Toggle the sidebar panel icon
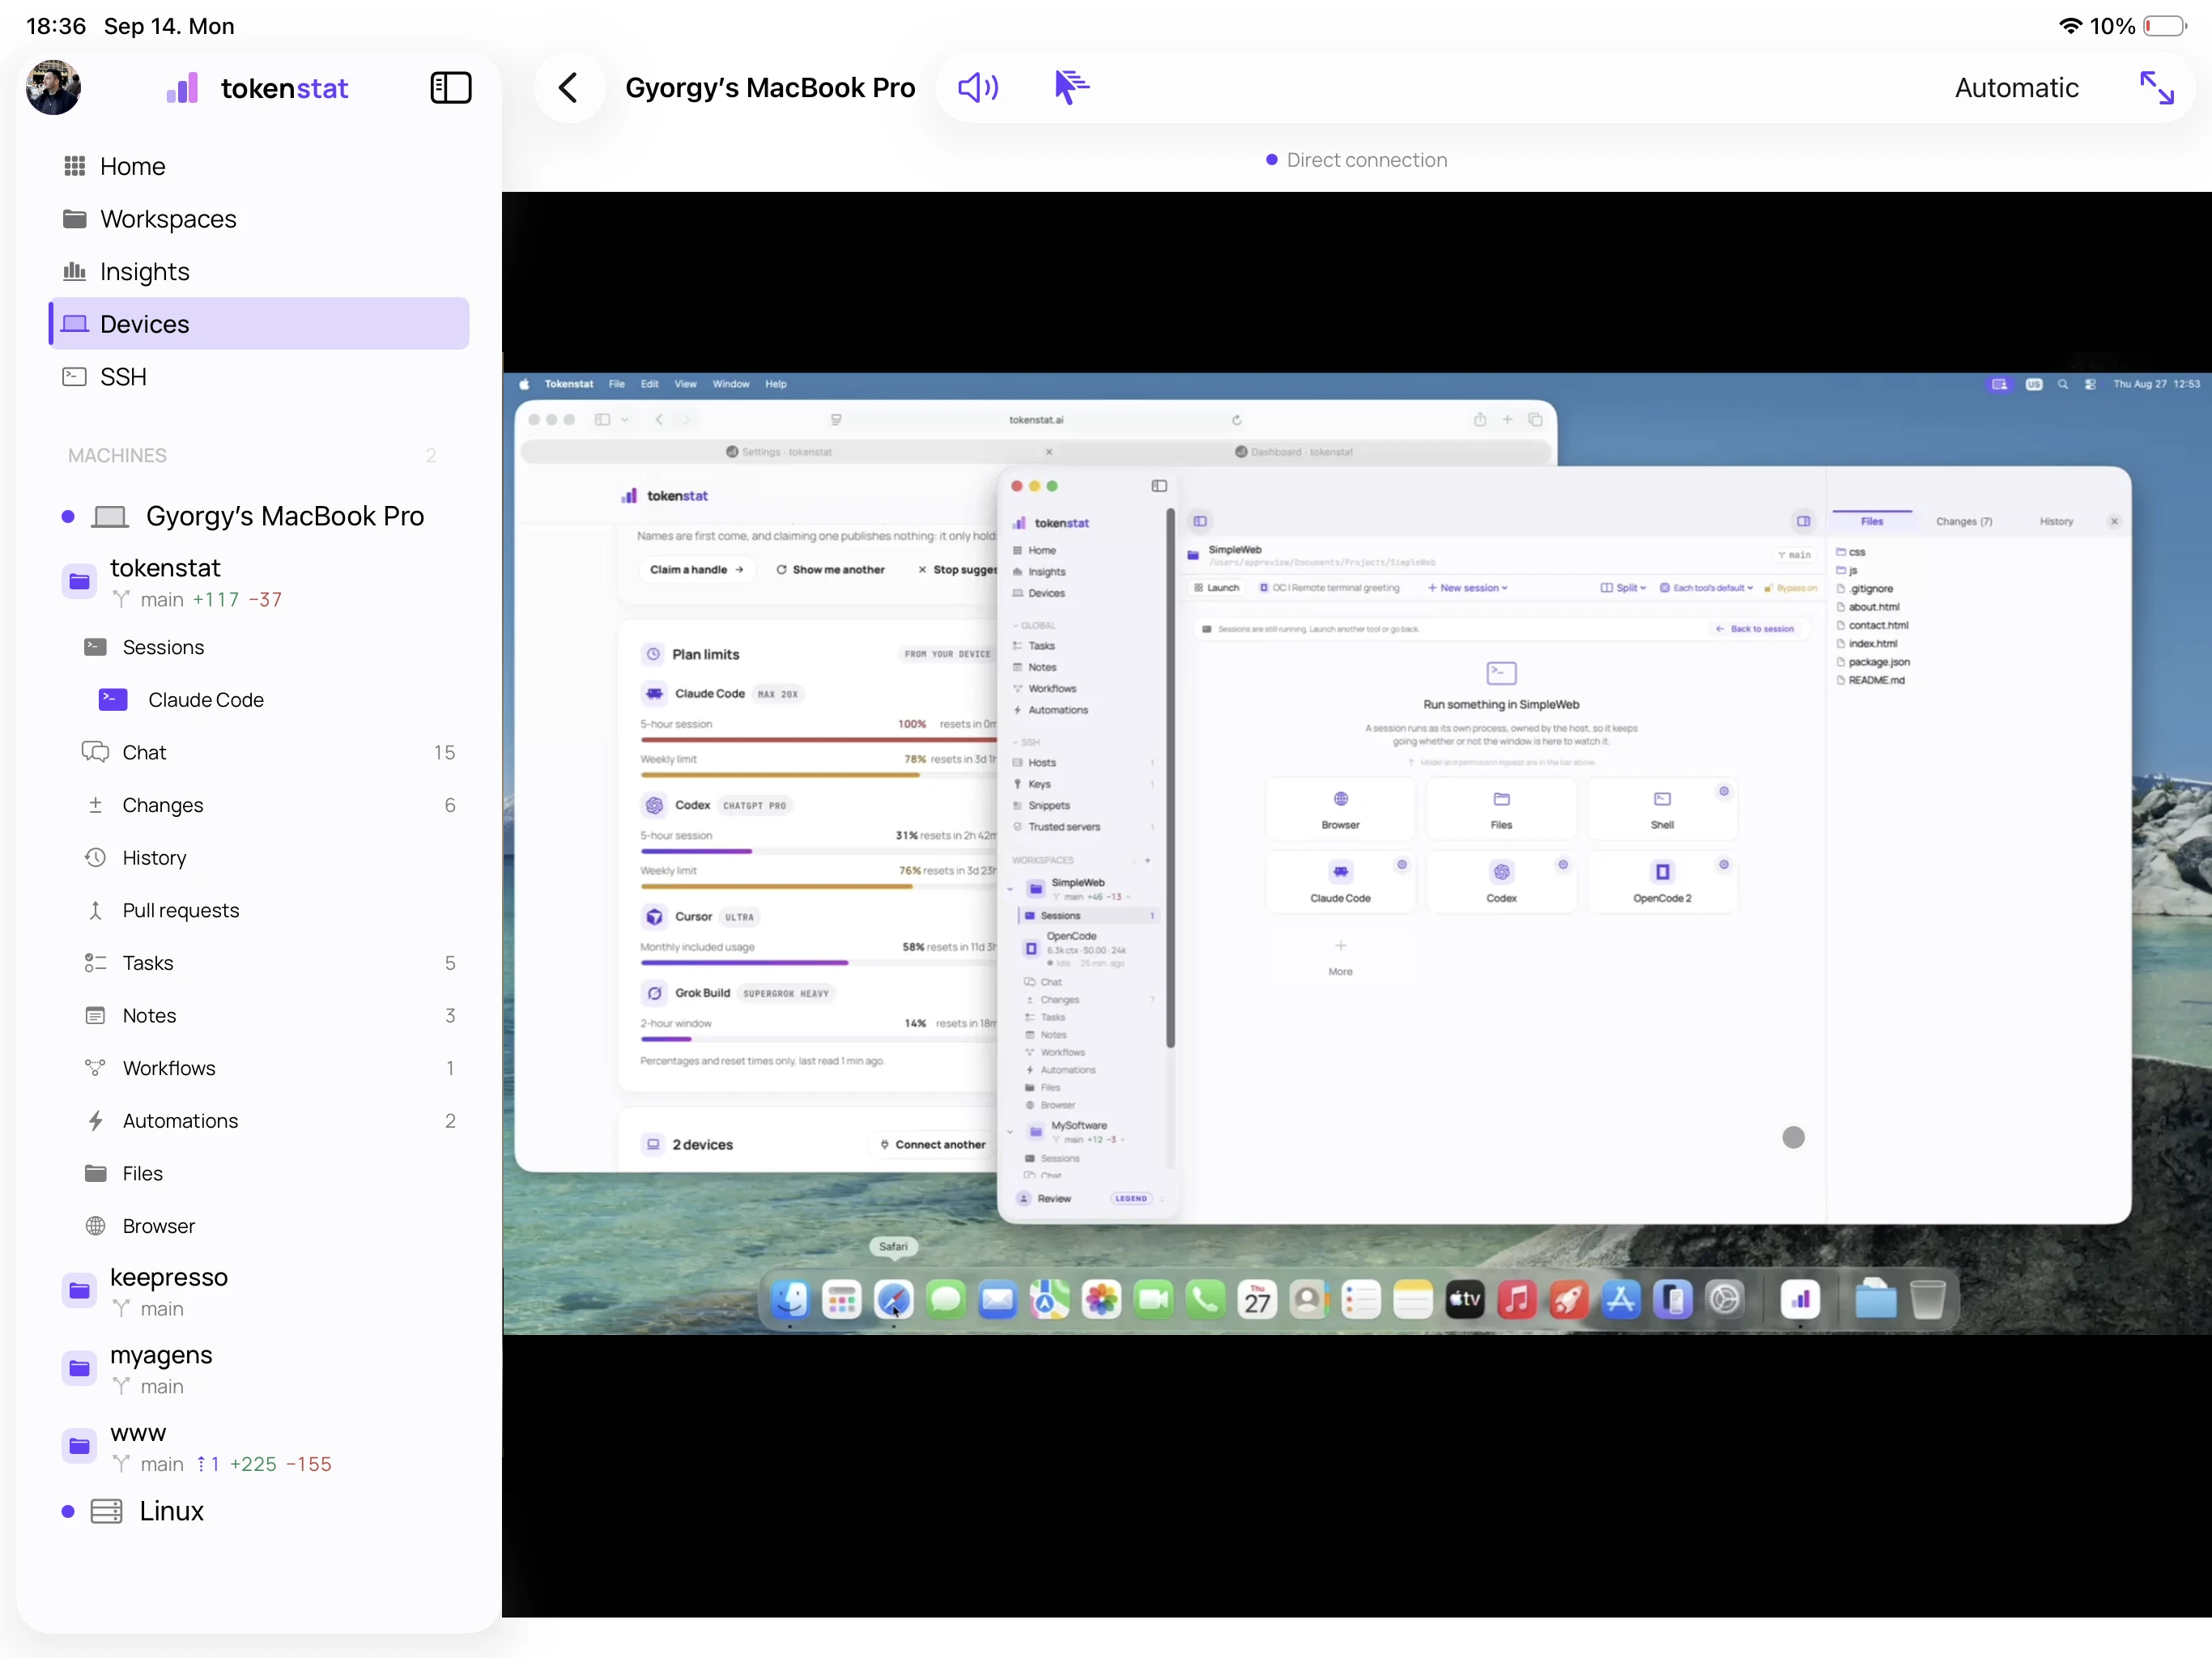Screen dimensions: 2212x1658 pyautogui.click(x=450, y=88)
